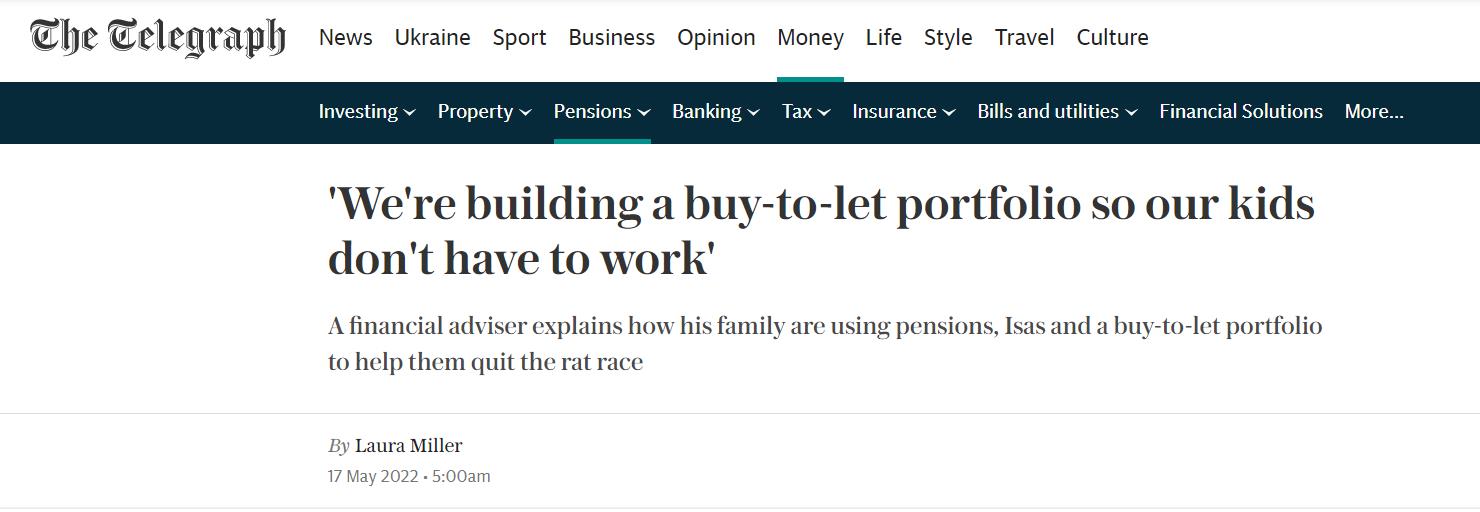Expand the Banking dropdown chevron
The width and height of the screenshot is (1480, 512).
pos(754,113)
